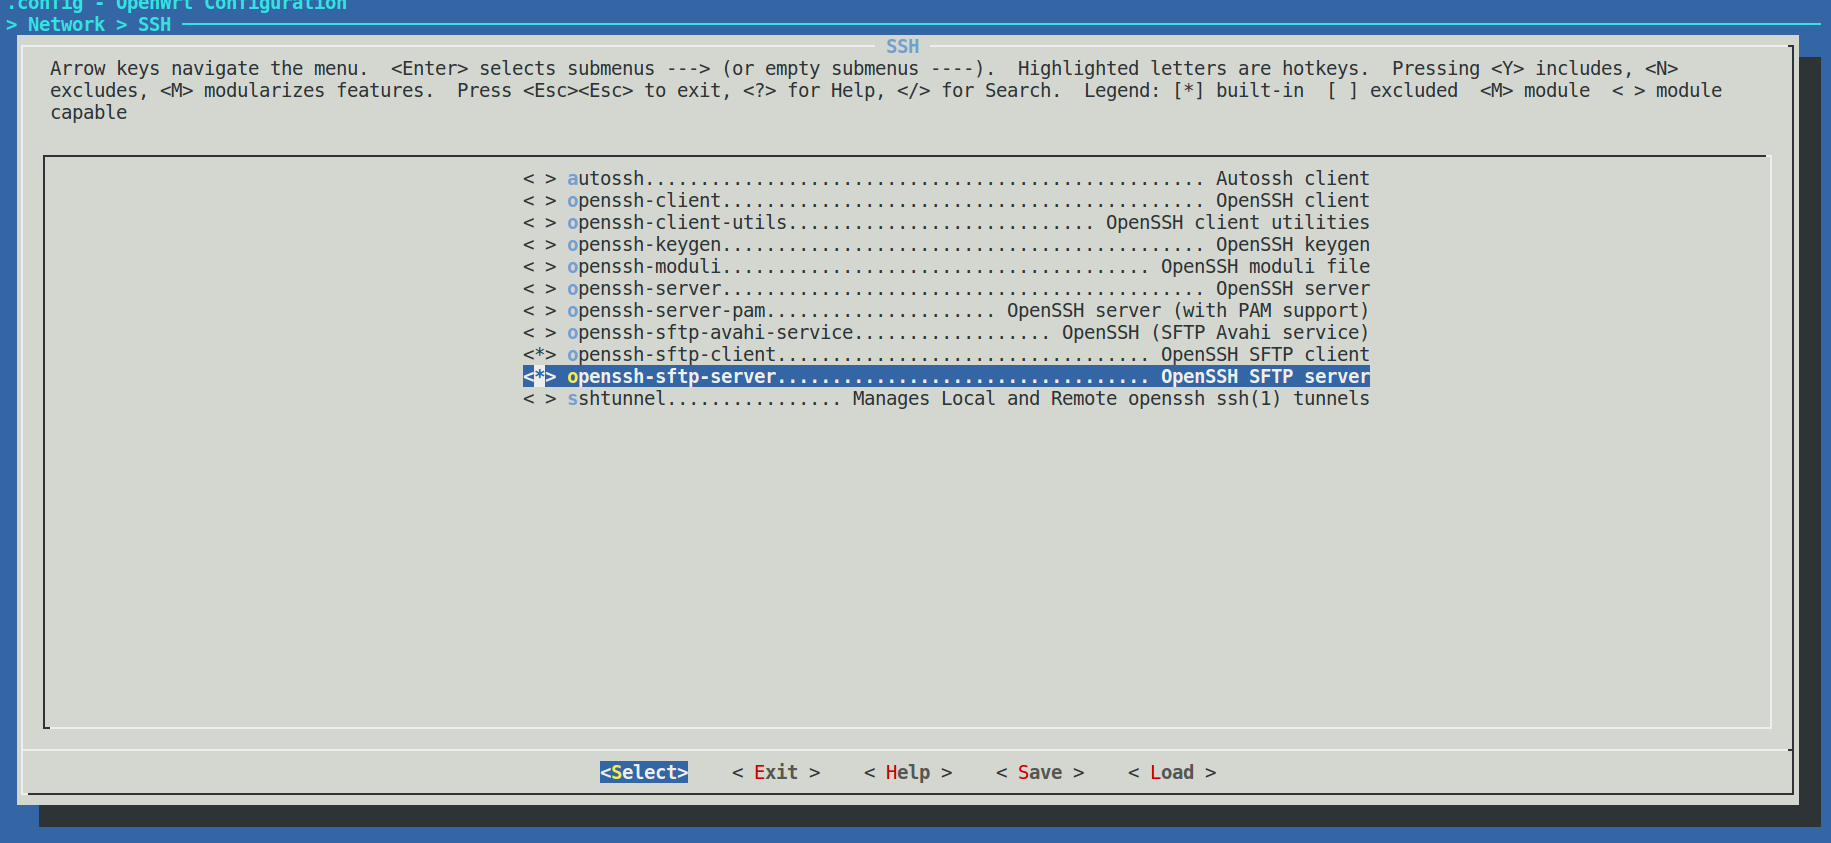Toggle the openssh-server-pam package marker
This screenshot has width=1831, height=843.
coord(539,311)
